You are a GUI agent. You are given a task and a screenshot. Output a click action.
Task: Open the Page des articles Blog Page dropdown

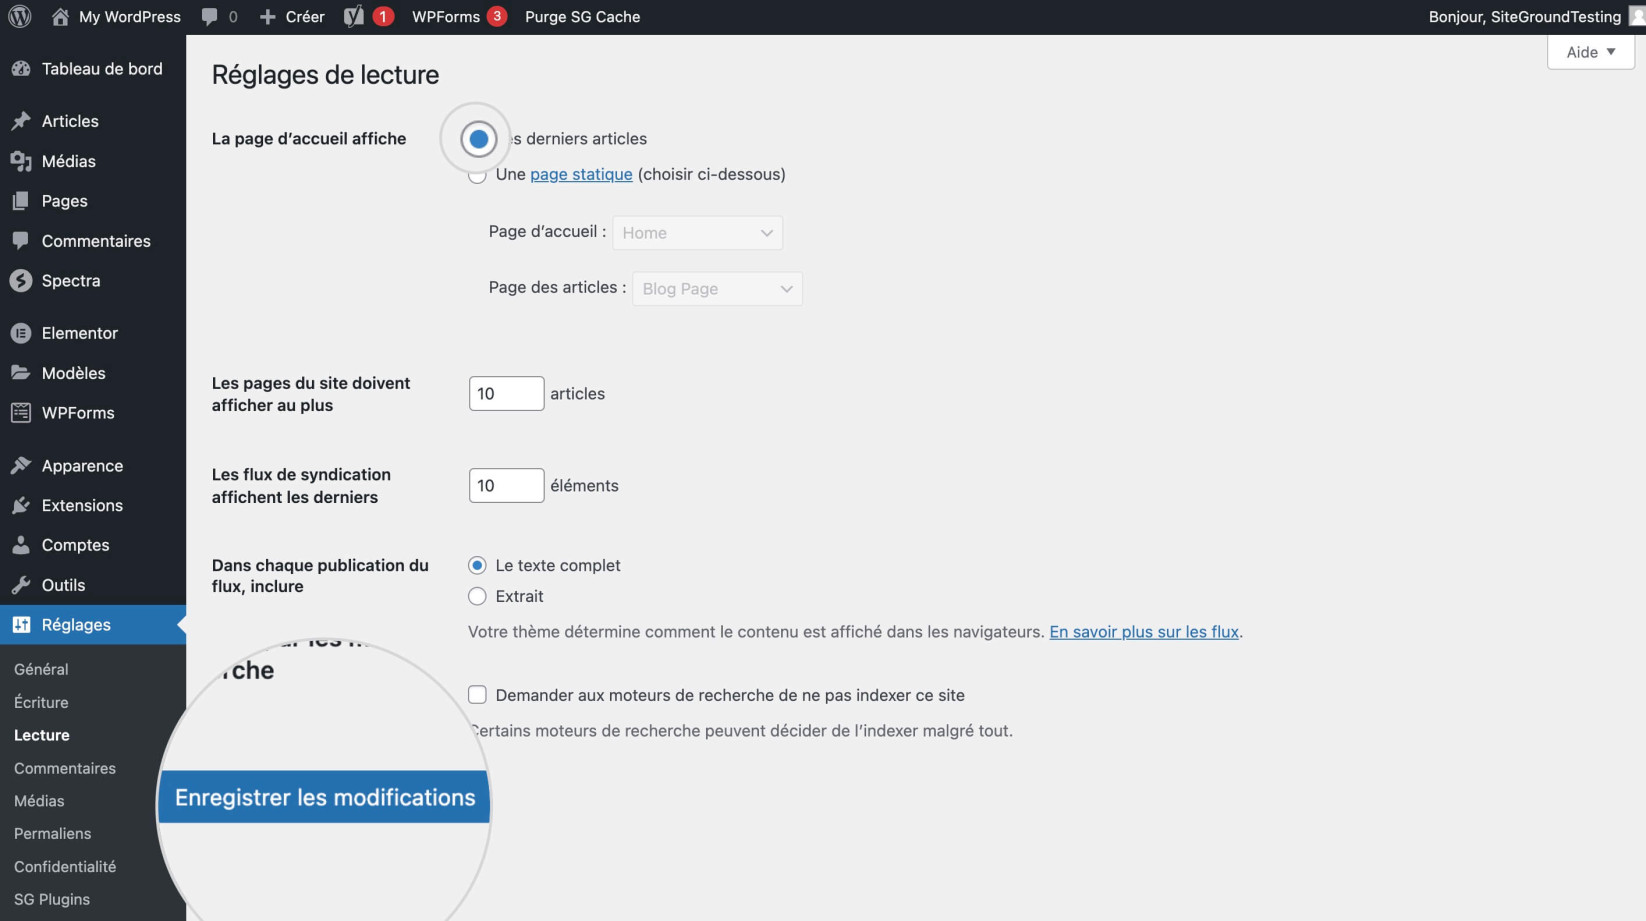coord(717,289)
